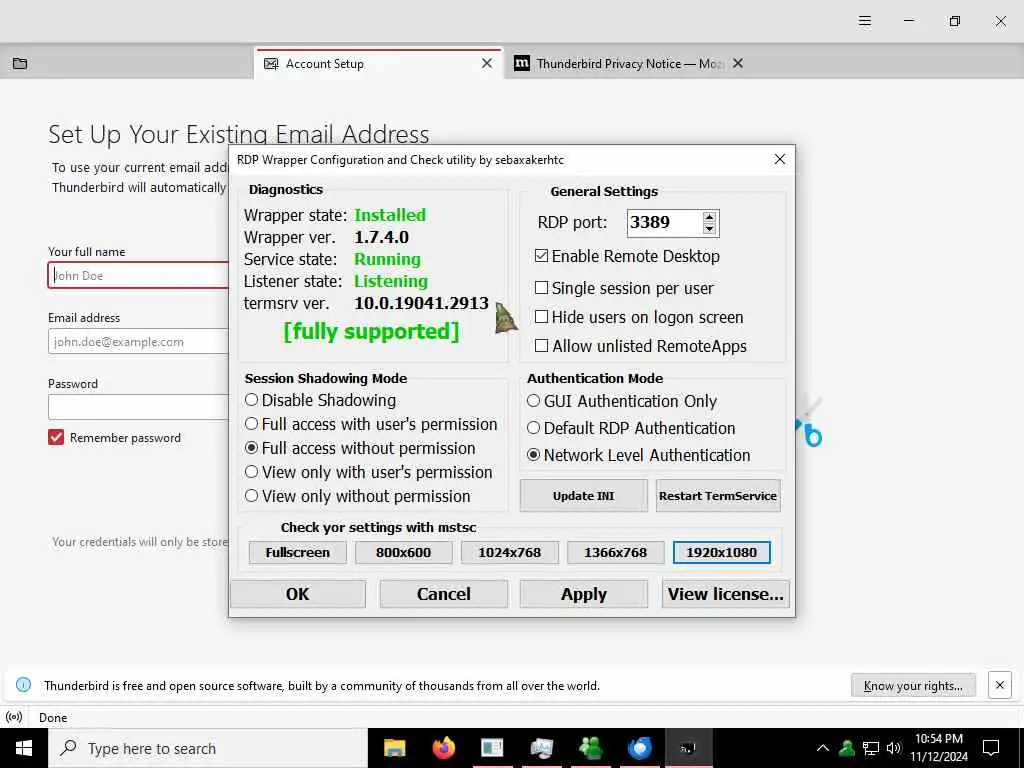Choose Default RDP Authentication
Viewport: 1024px width, 768px height.
[534, 428]
